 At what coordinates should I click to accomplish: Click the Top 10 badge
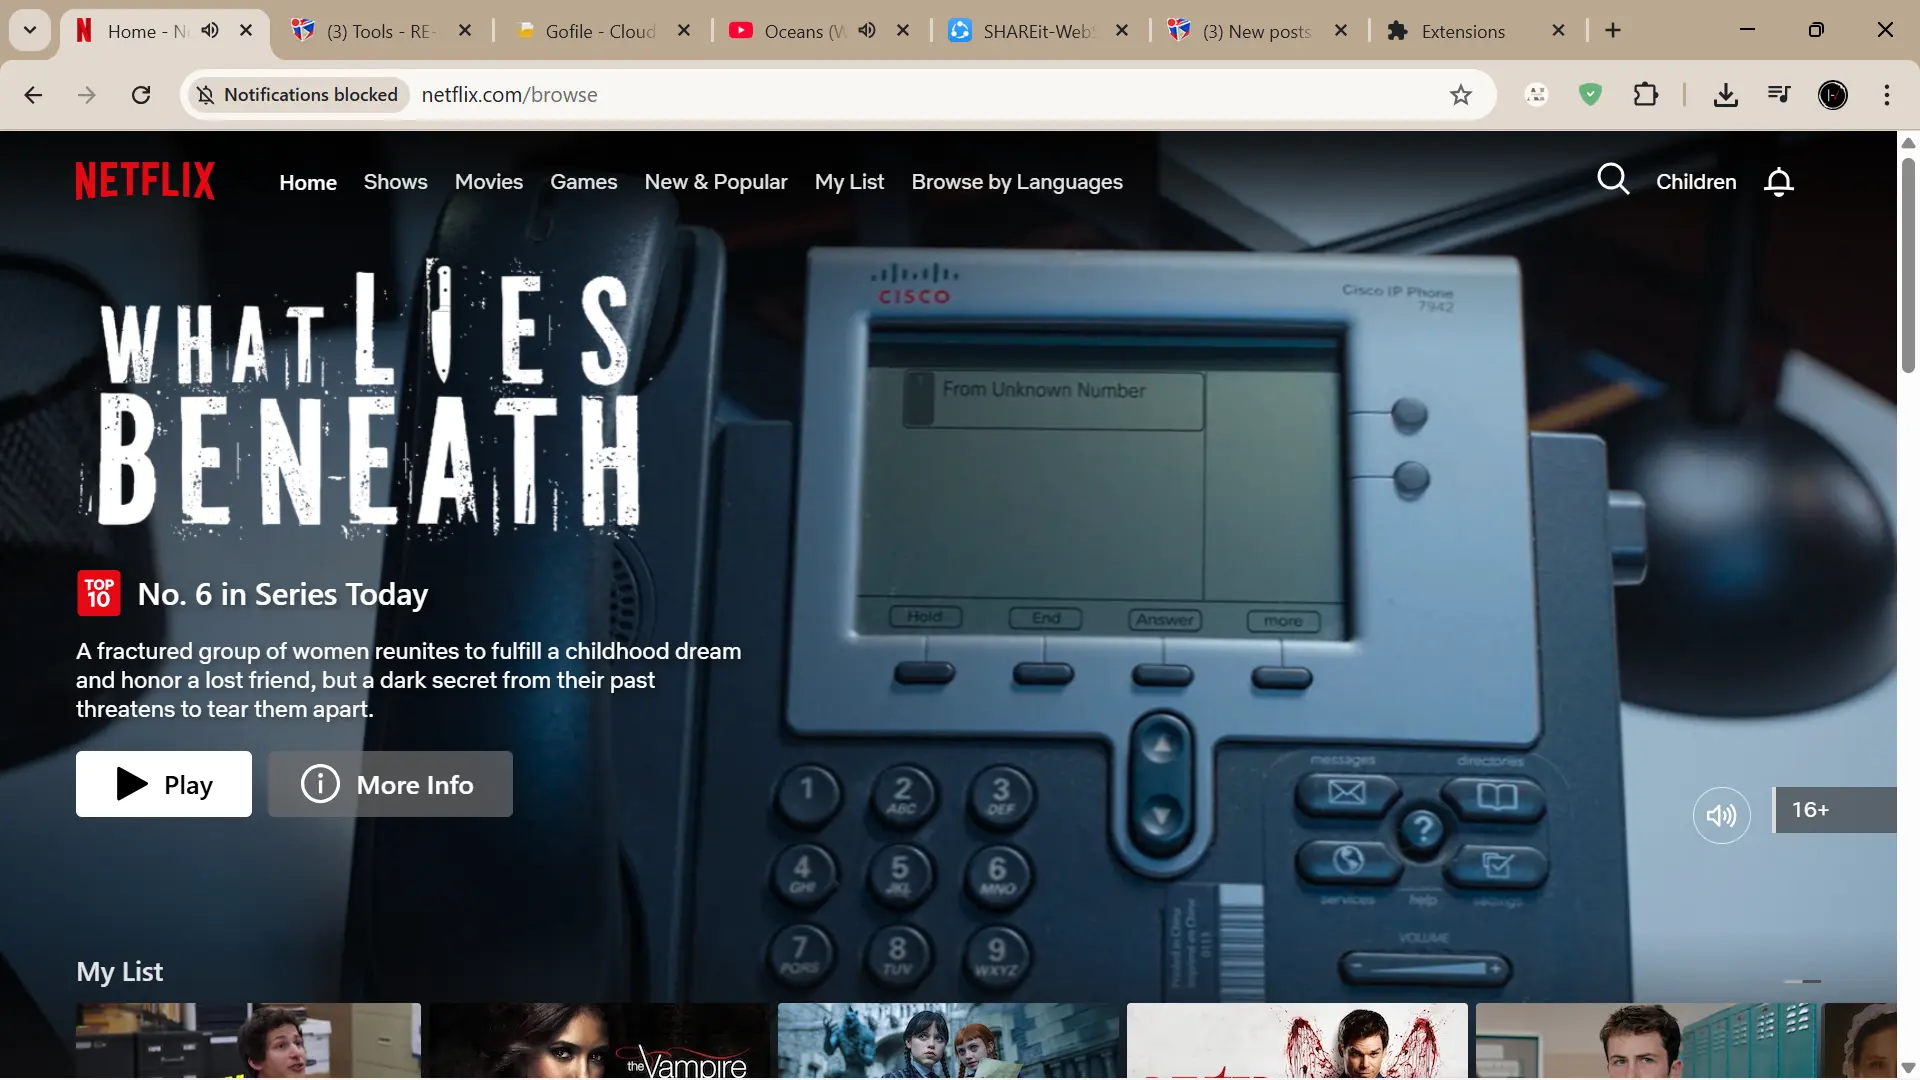(98, 593)
